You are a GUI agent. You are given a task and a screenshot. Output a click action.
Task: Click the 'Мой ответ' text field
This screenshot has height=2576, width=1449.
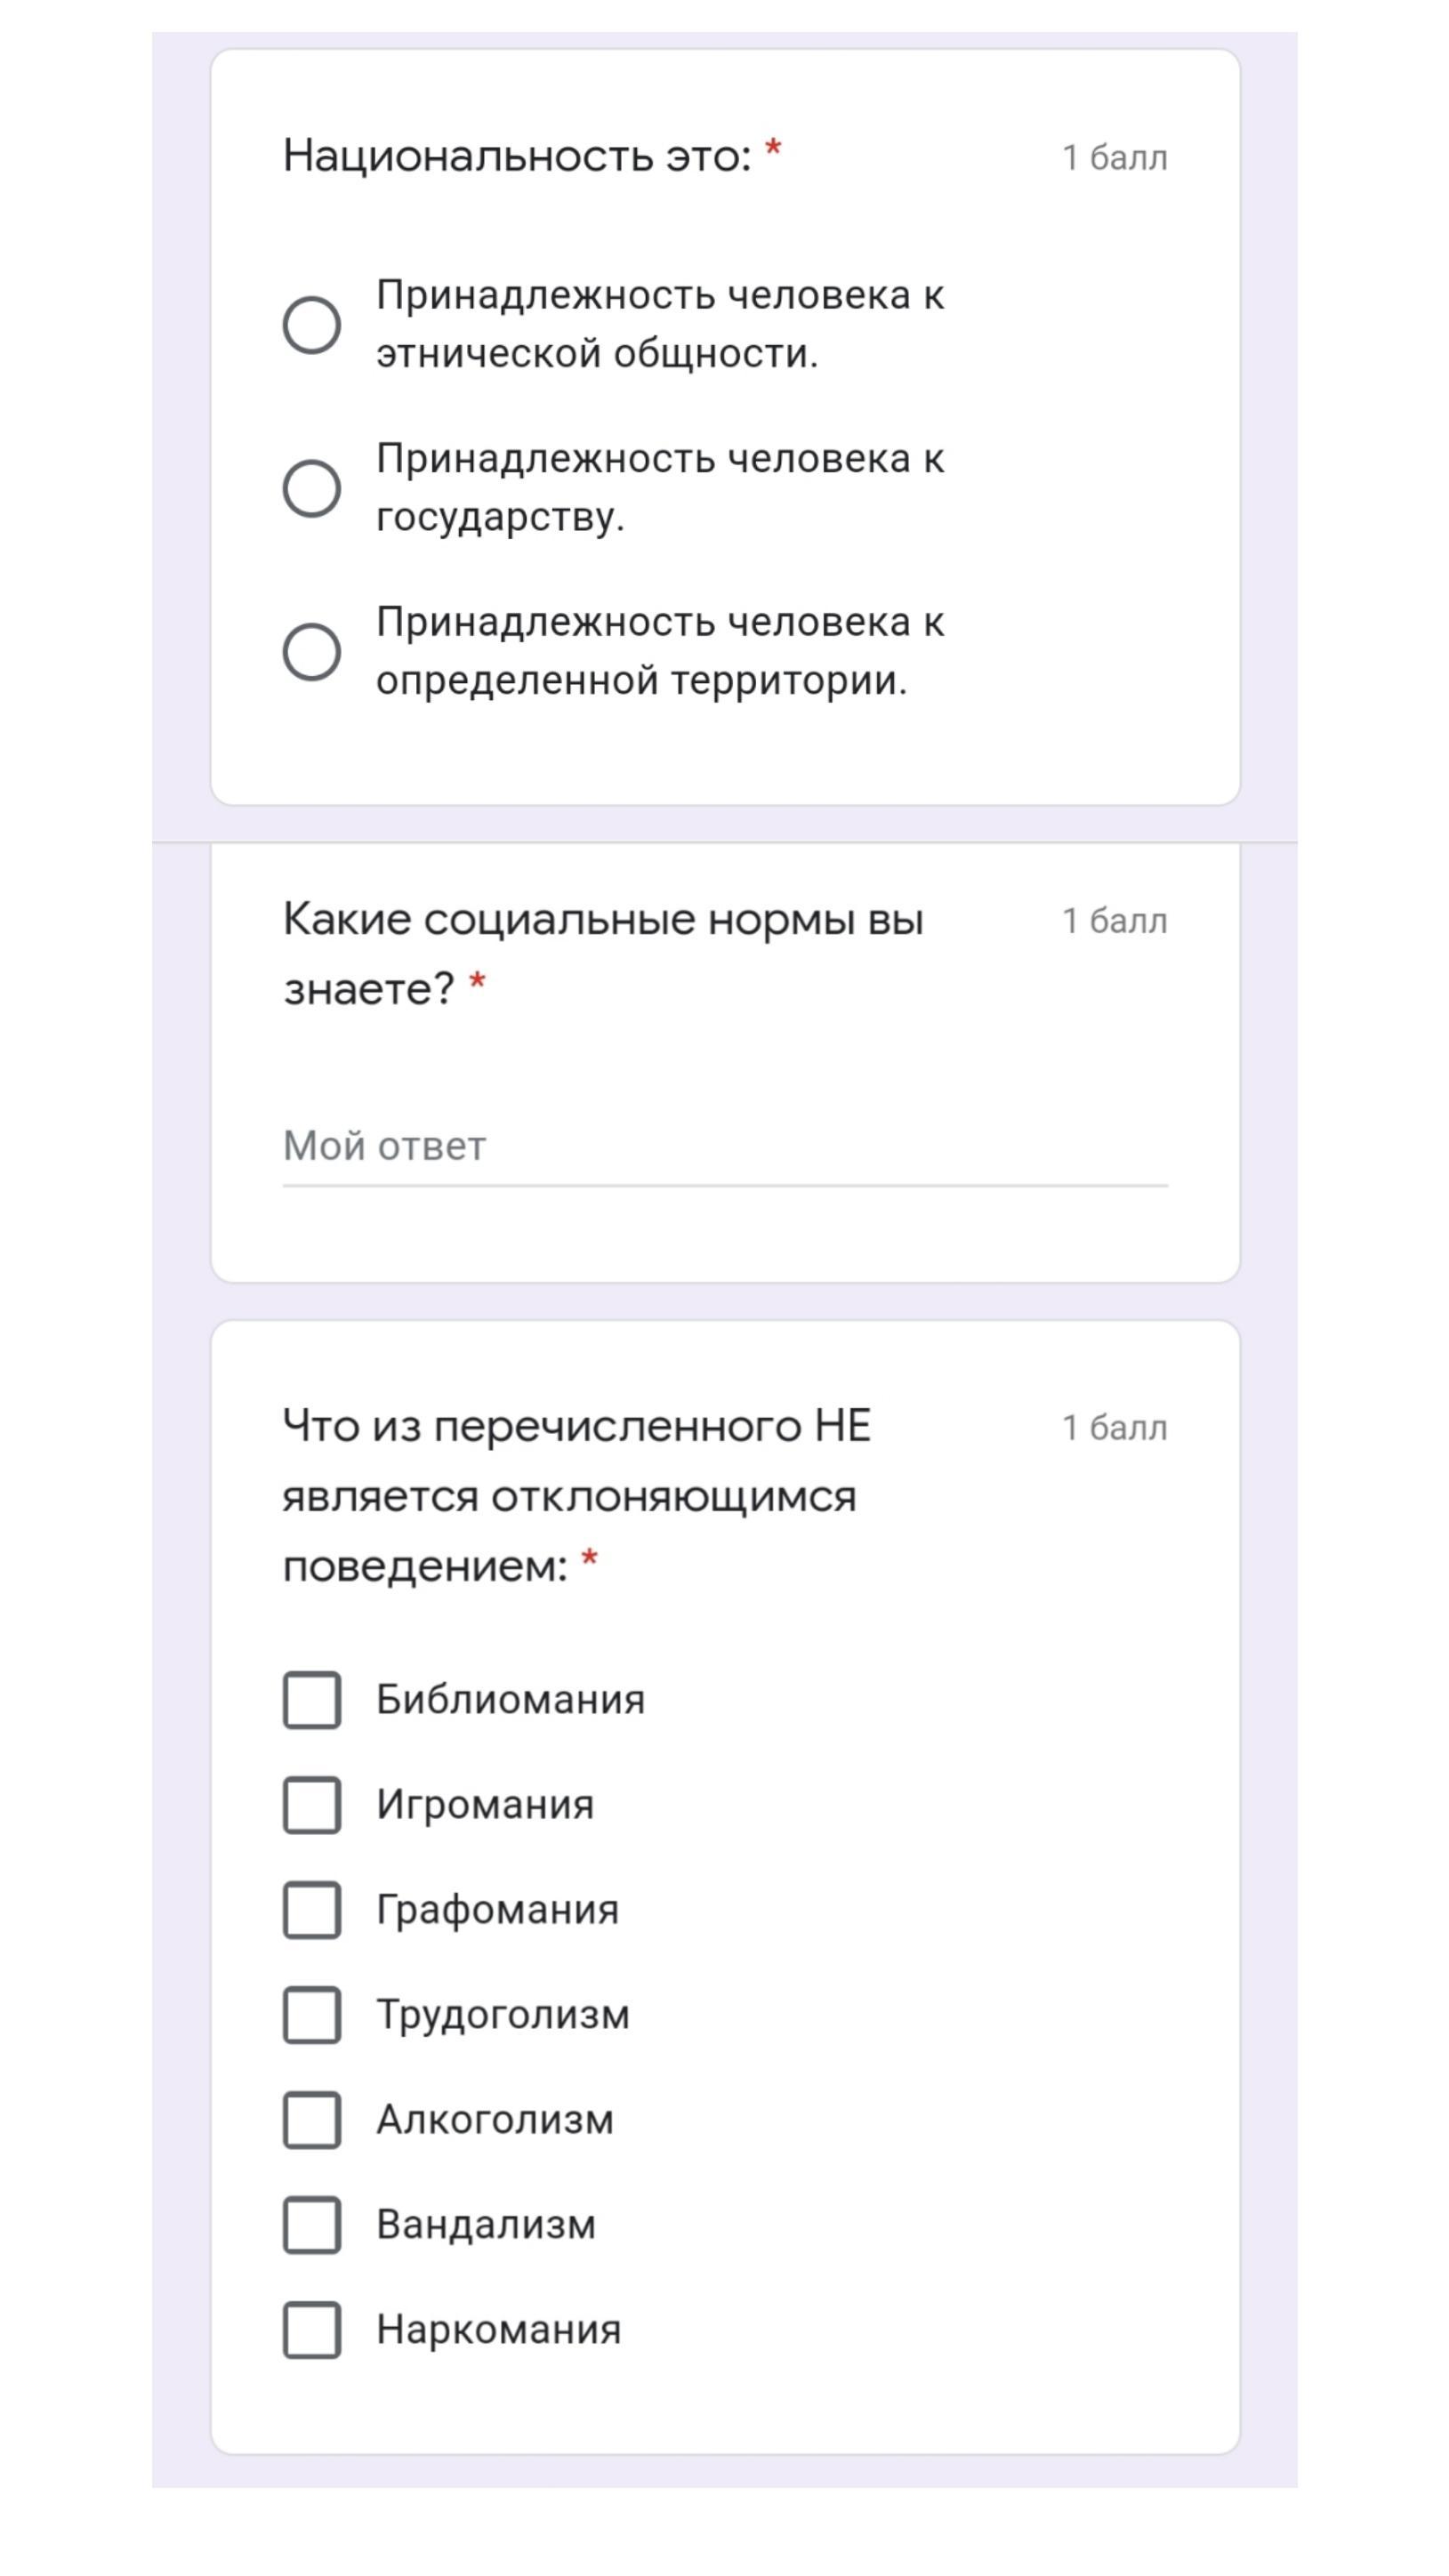(x=724, y=1147)
